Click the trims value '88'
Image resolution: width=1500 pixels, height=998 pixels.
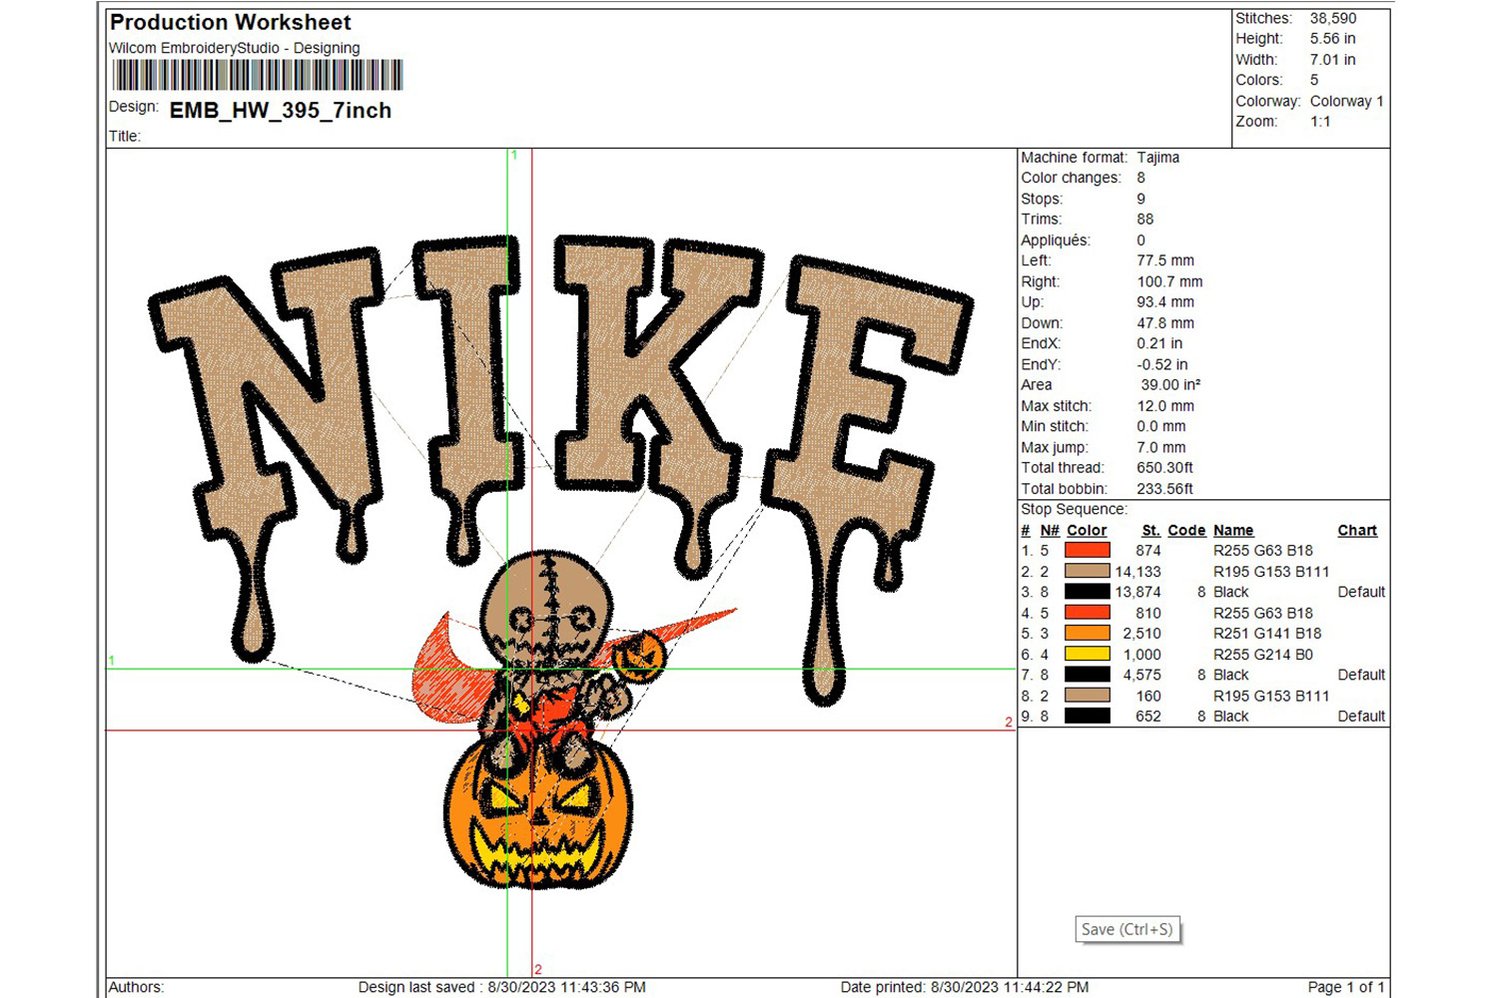click(1145, 219)
